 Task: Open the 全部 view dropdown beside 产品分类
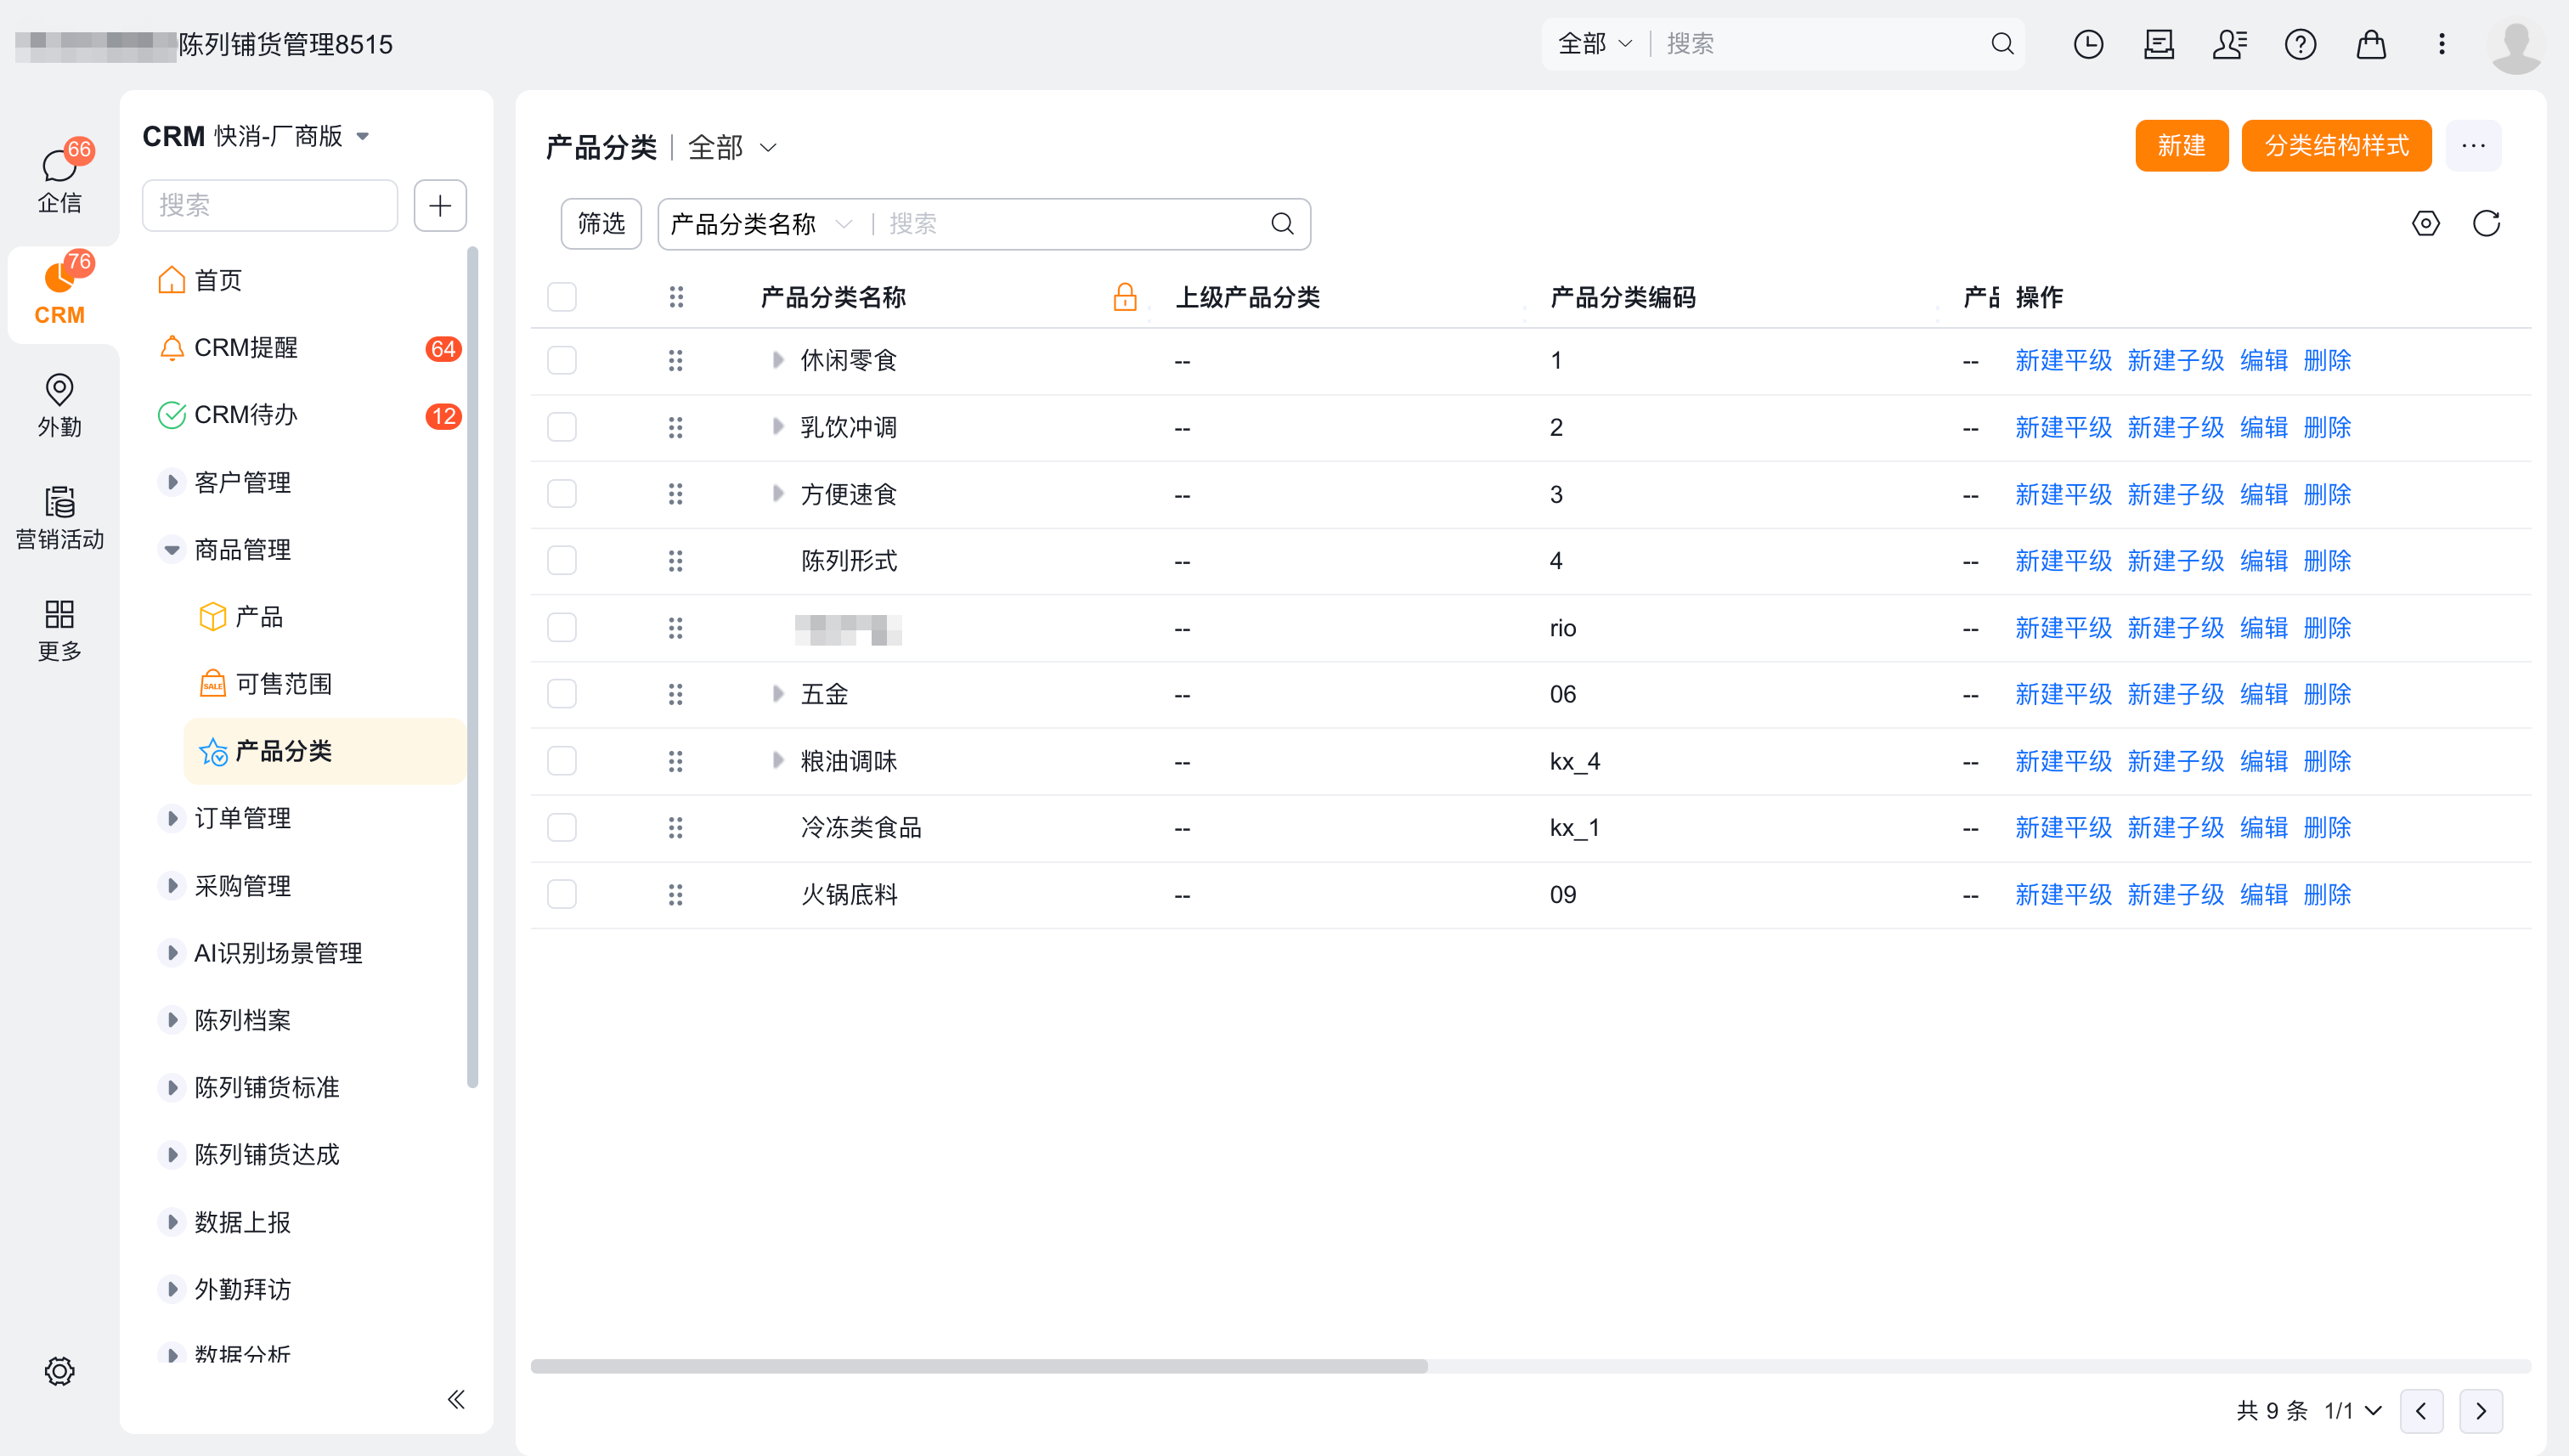(733, 148)
